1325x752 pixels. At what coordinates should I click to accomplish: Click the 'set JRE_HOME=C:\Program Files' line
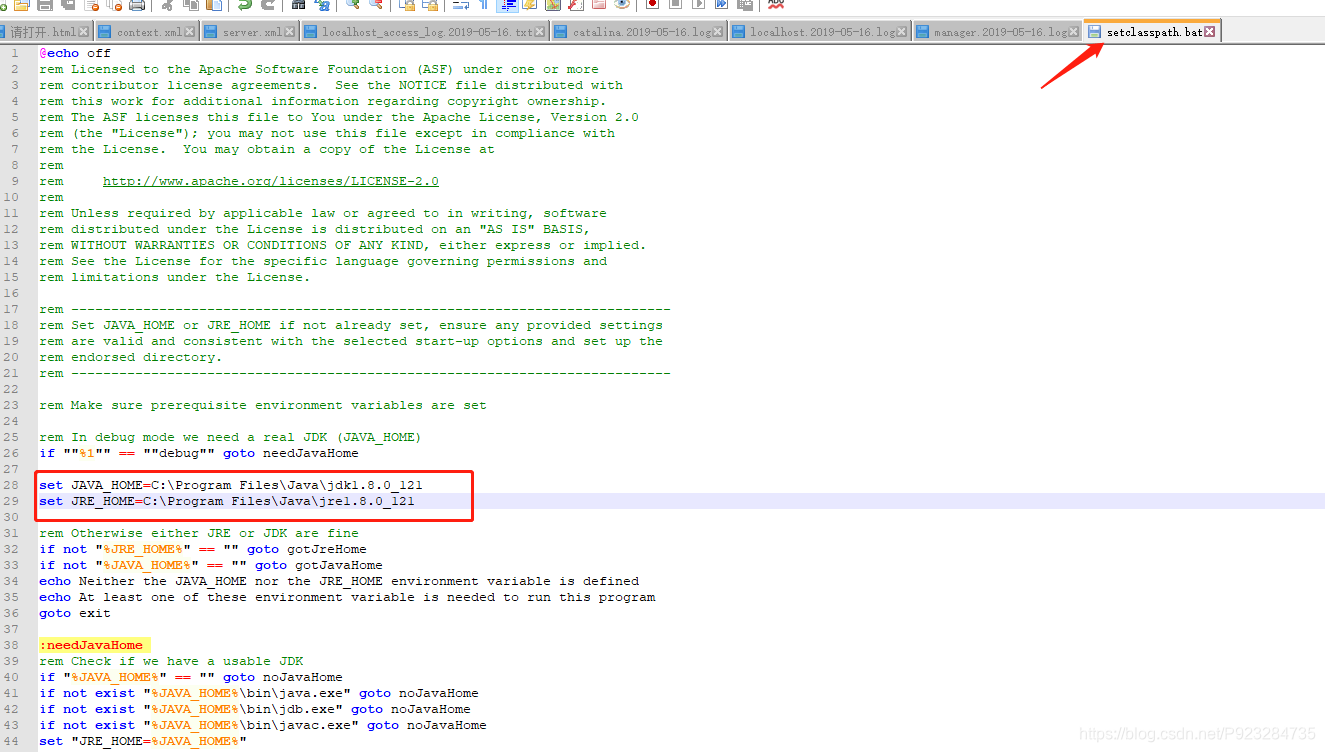(226, 501)
